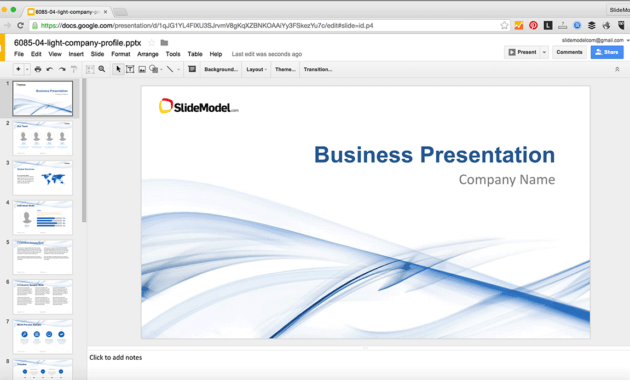Collapse the toolbar with the double chevron
The image size is (630, 380).
pyautogui.click(x=617, y=69)
